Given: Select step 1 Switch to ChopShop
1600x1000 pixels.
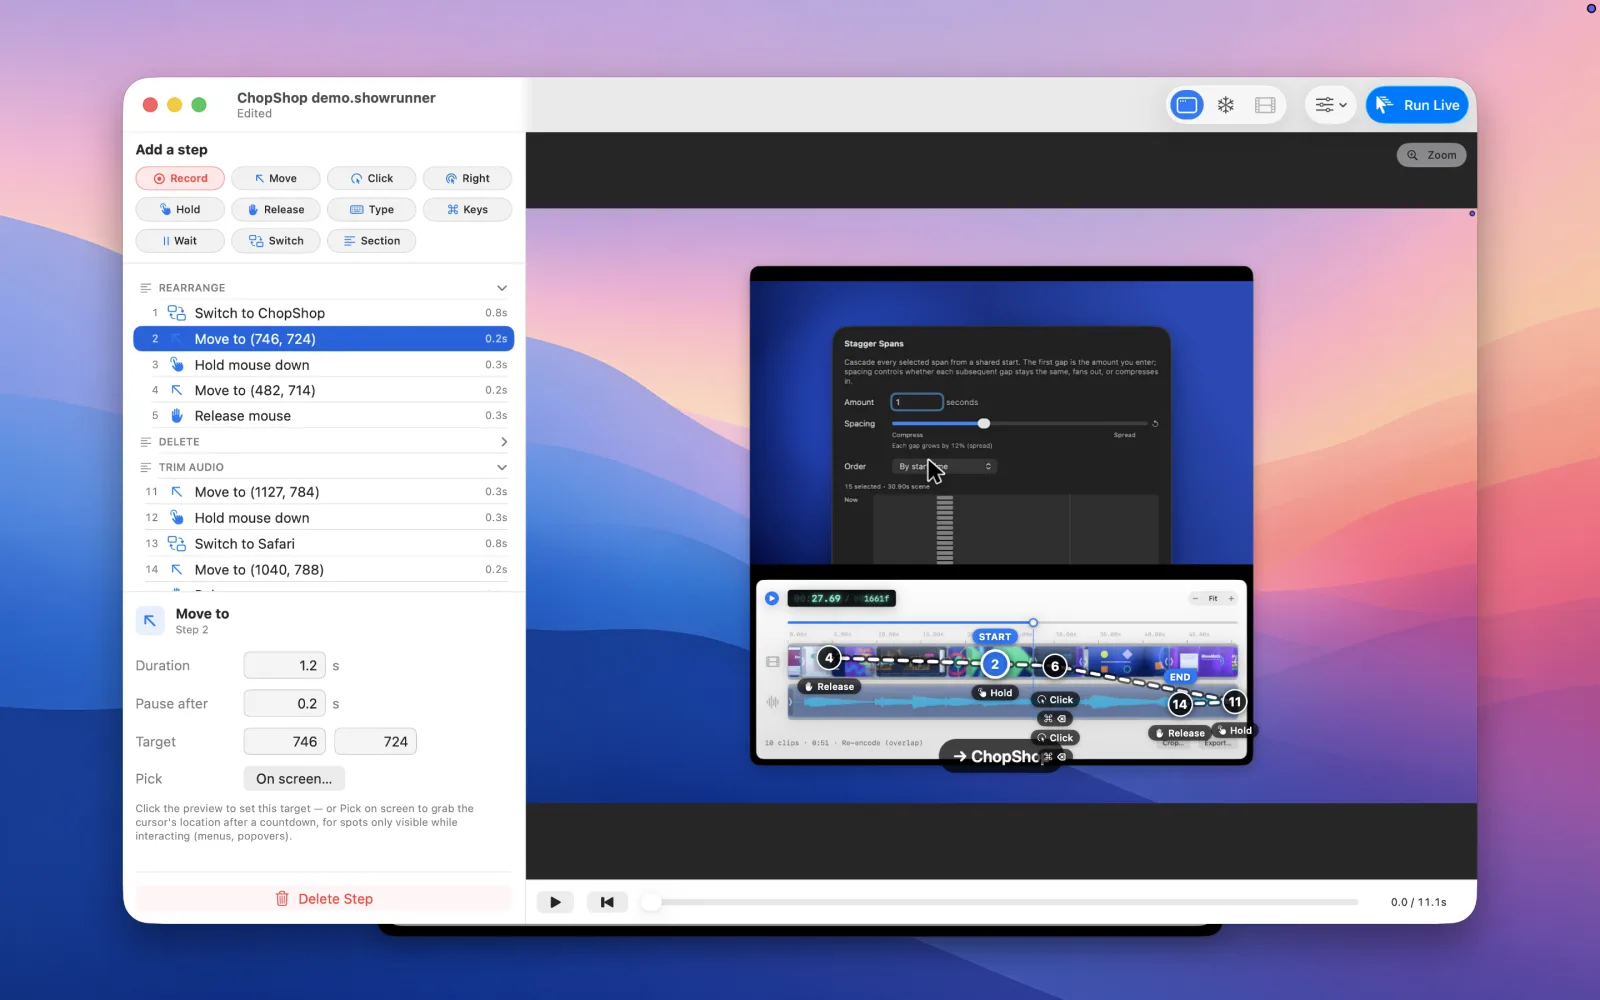Looking at the screenshot, I should [x=324, y=313].
